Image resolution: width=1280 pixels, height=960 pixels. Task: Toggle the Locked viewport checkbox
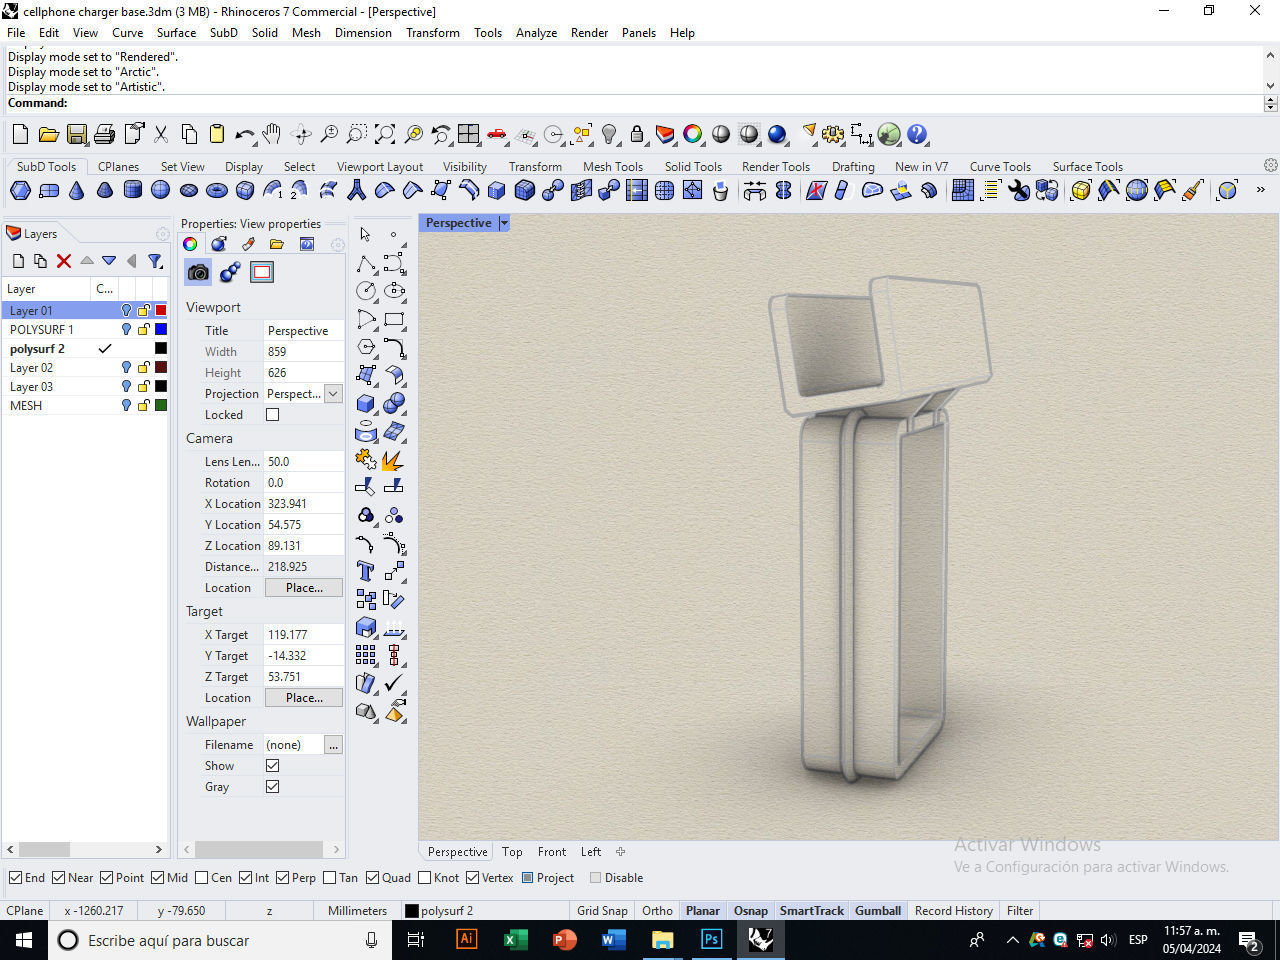click(x=272, y=415)
